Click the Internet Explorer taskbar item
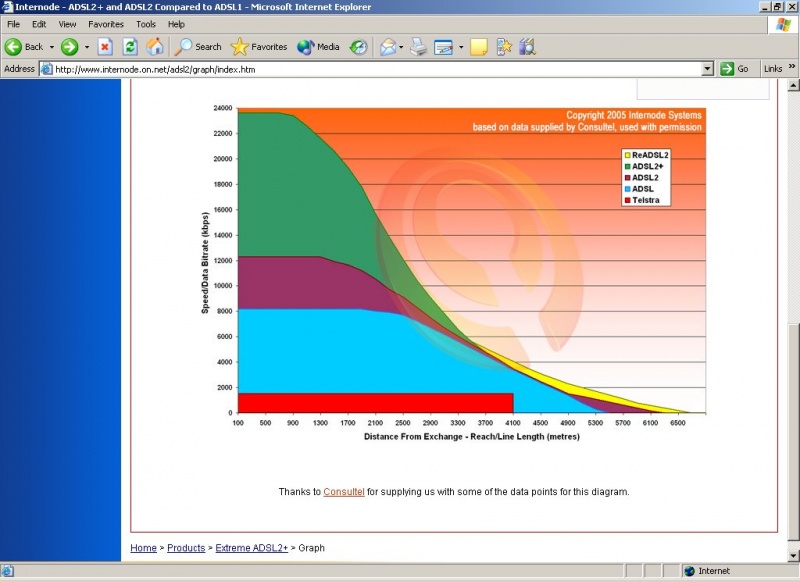 [x=10, y=571]
